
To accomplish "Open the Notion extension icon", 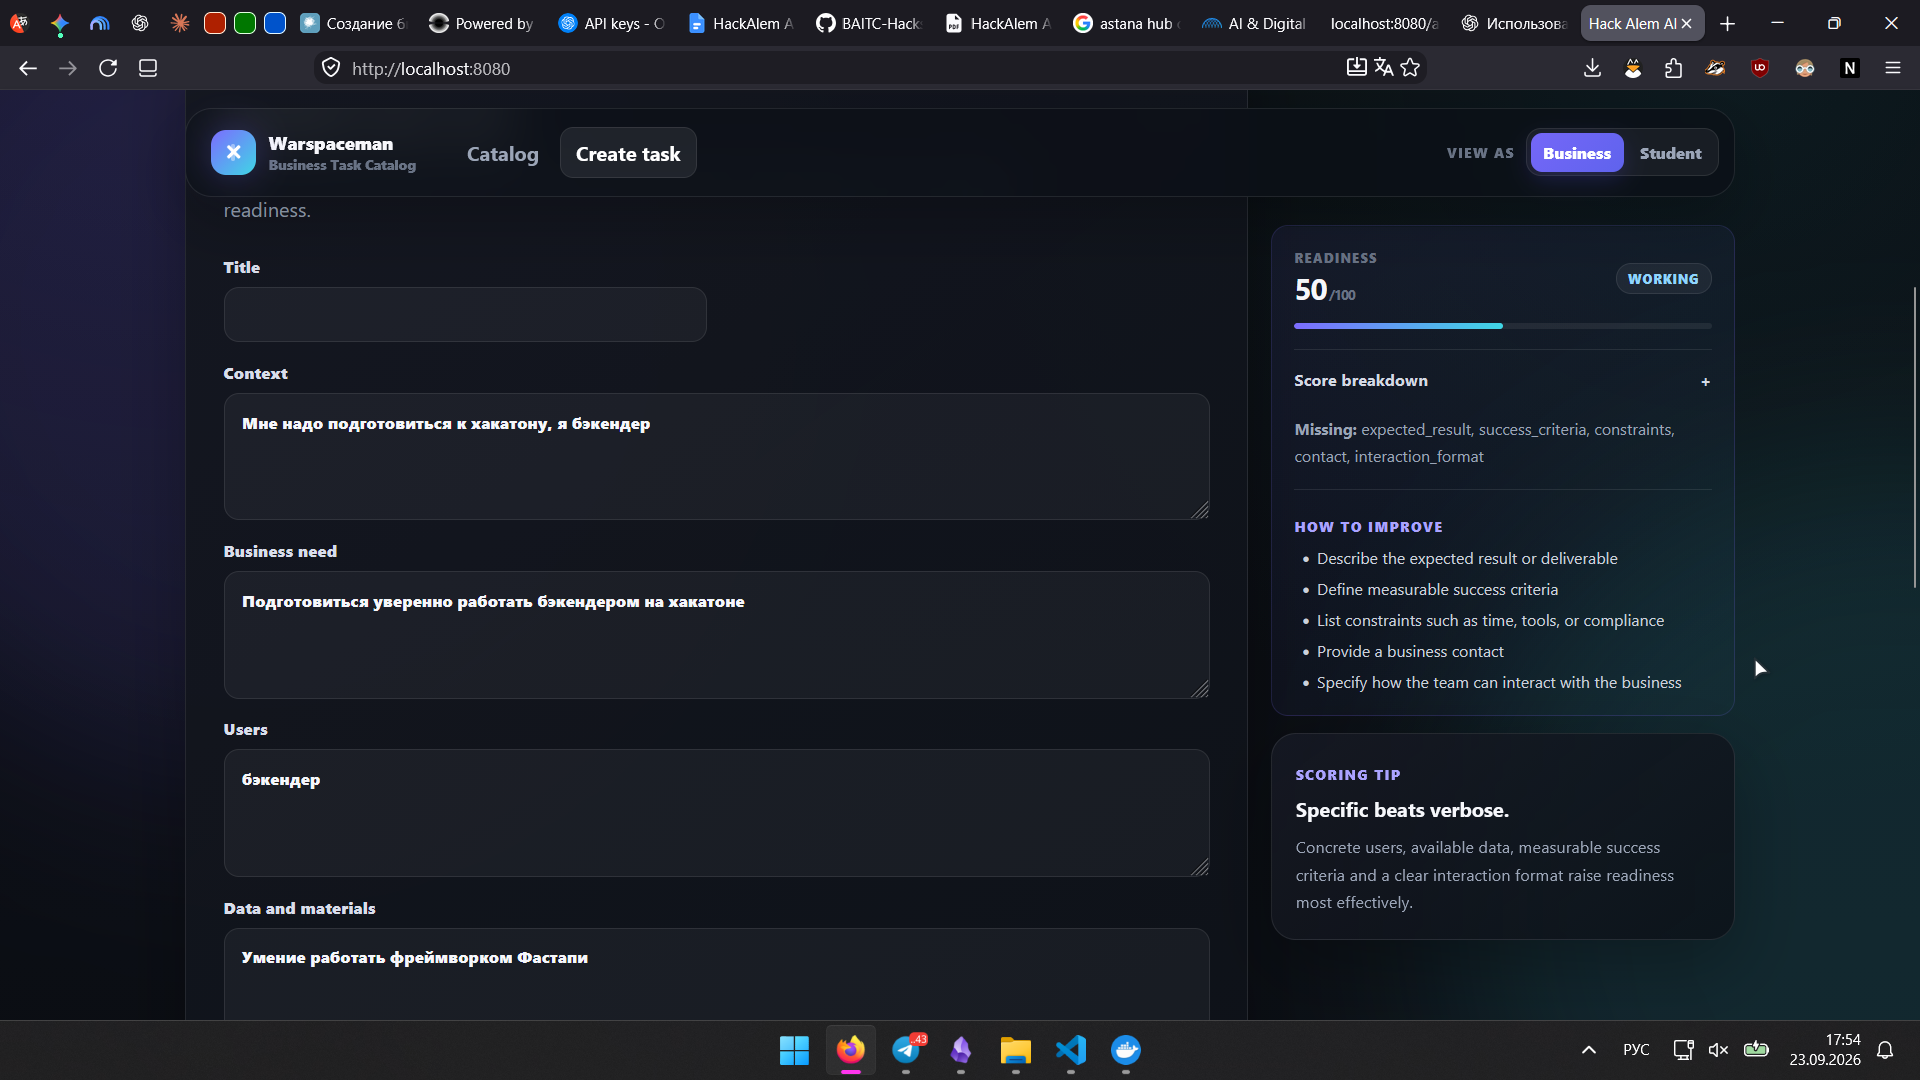I will (x=1850, y=68).
